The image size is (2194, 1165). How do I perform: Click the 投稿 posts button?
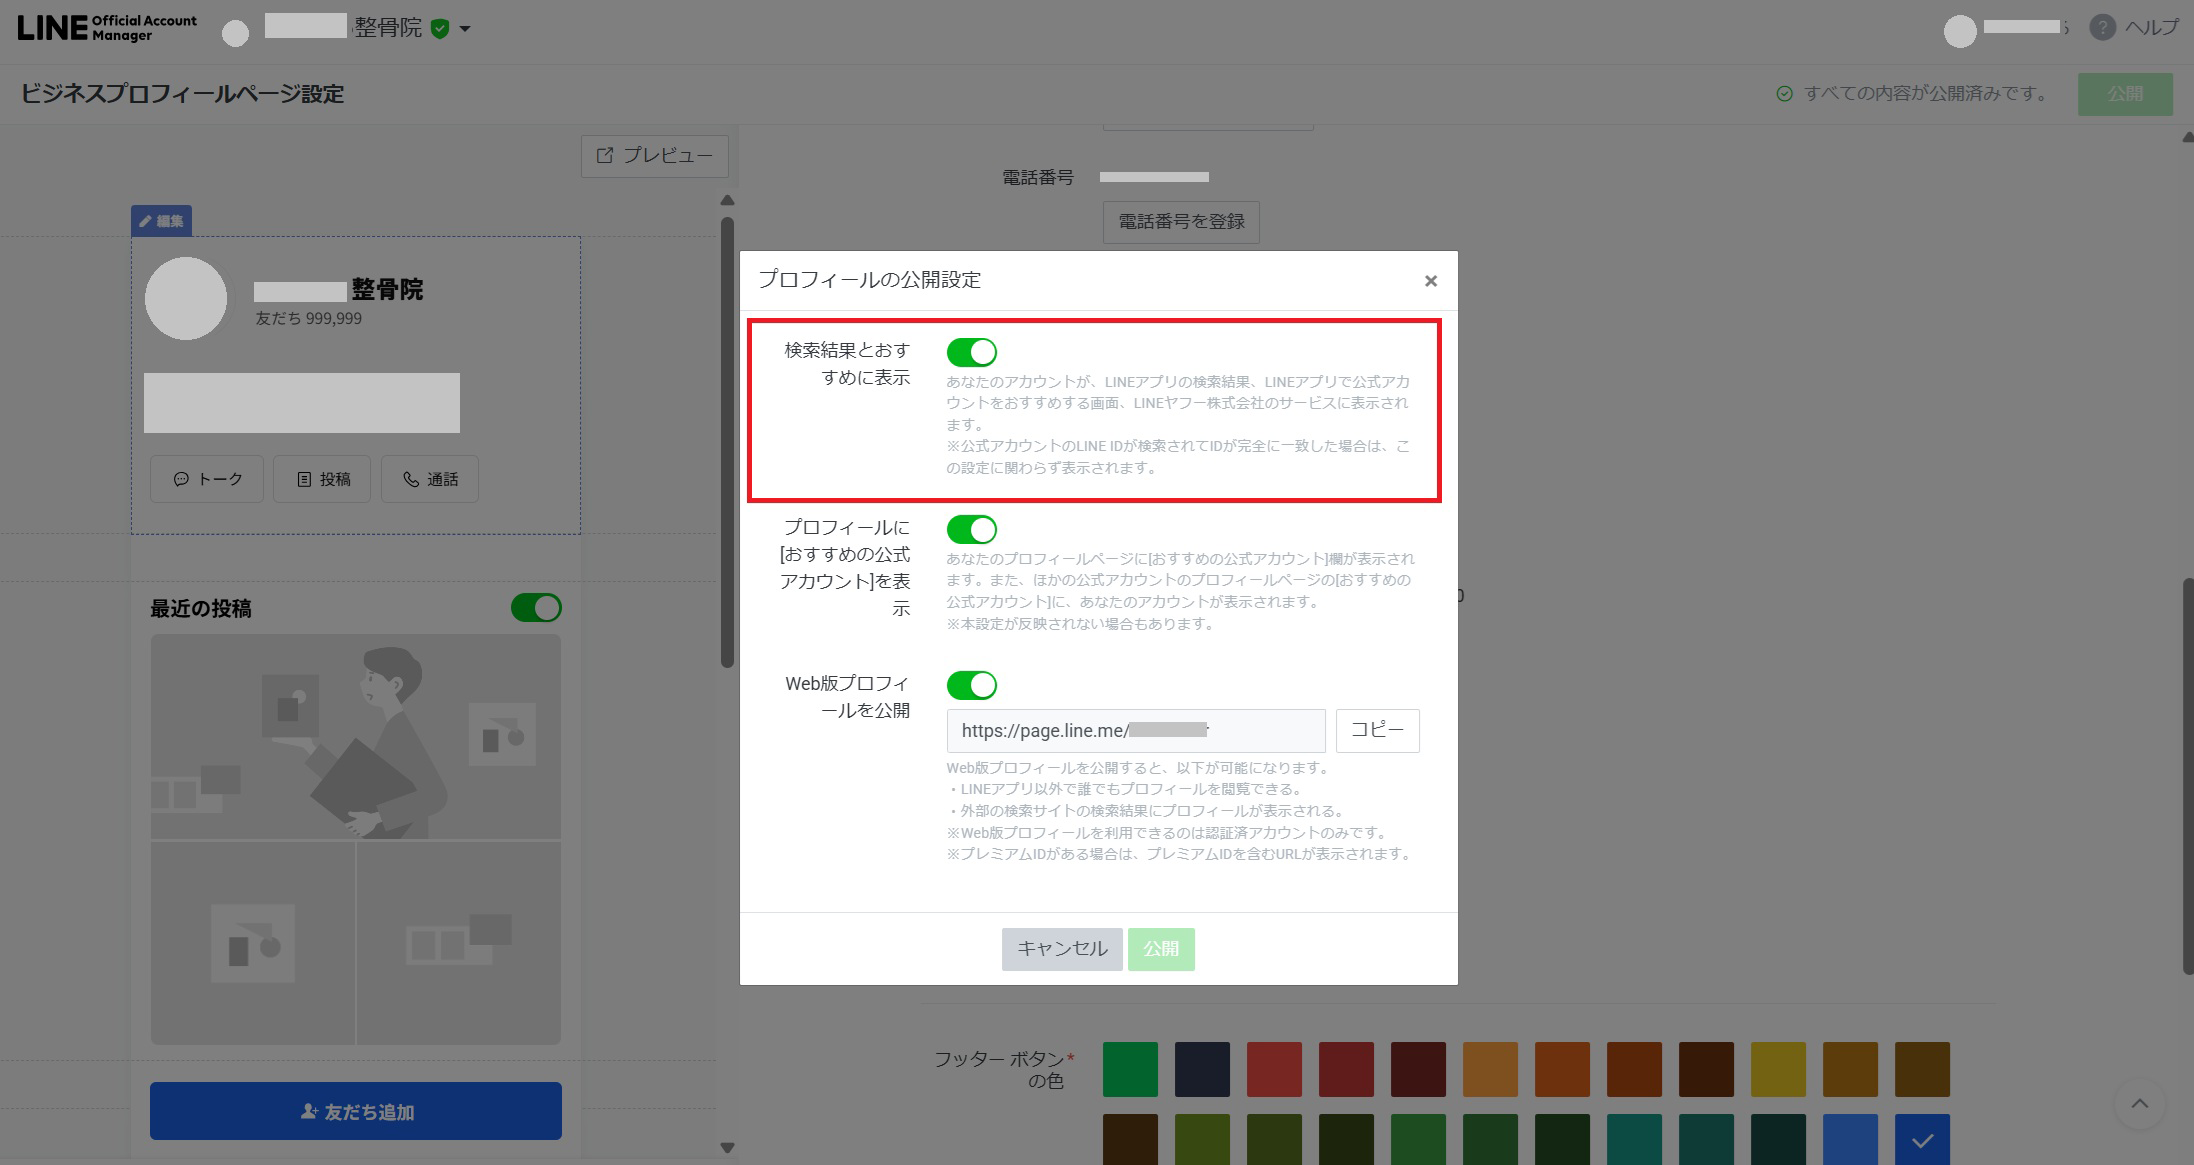coord(322,479)
